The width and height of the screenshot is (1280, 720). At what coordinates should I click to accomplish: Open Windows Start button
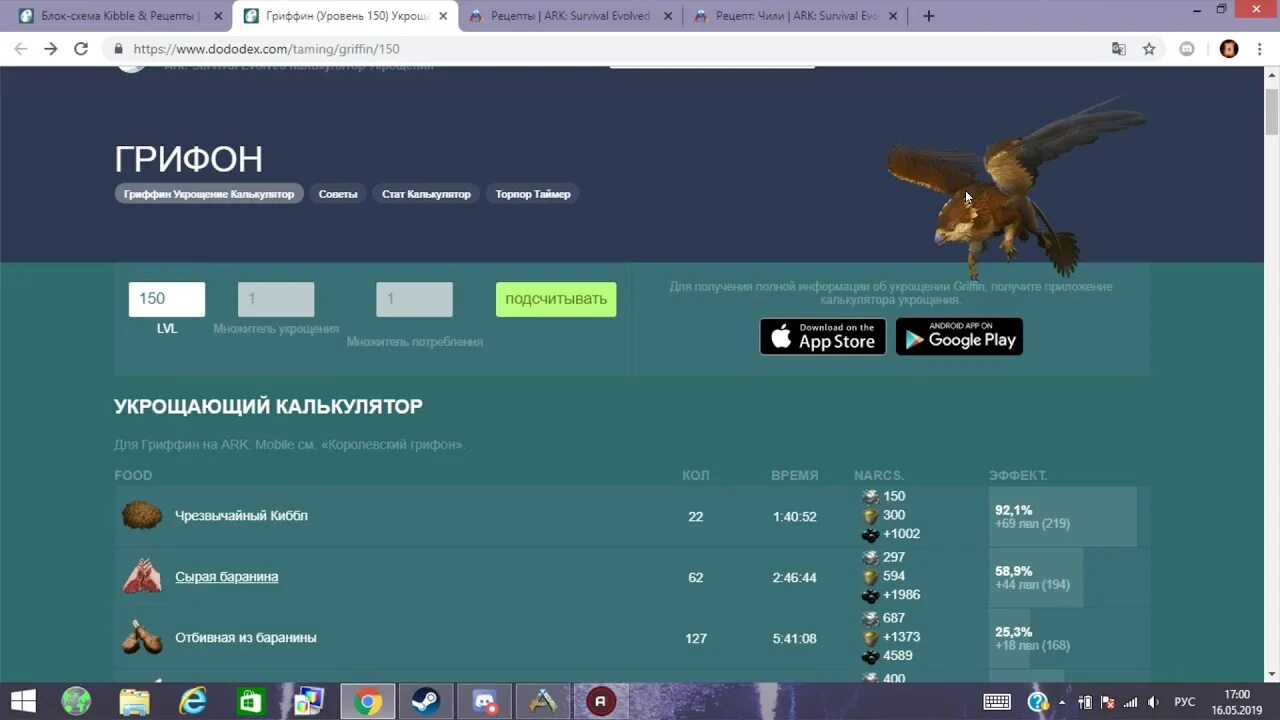(24, 702)
